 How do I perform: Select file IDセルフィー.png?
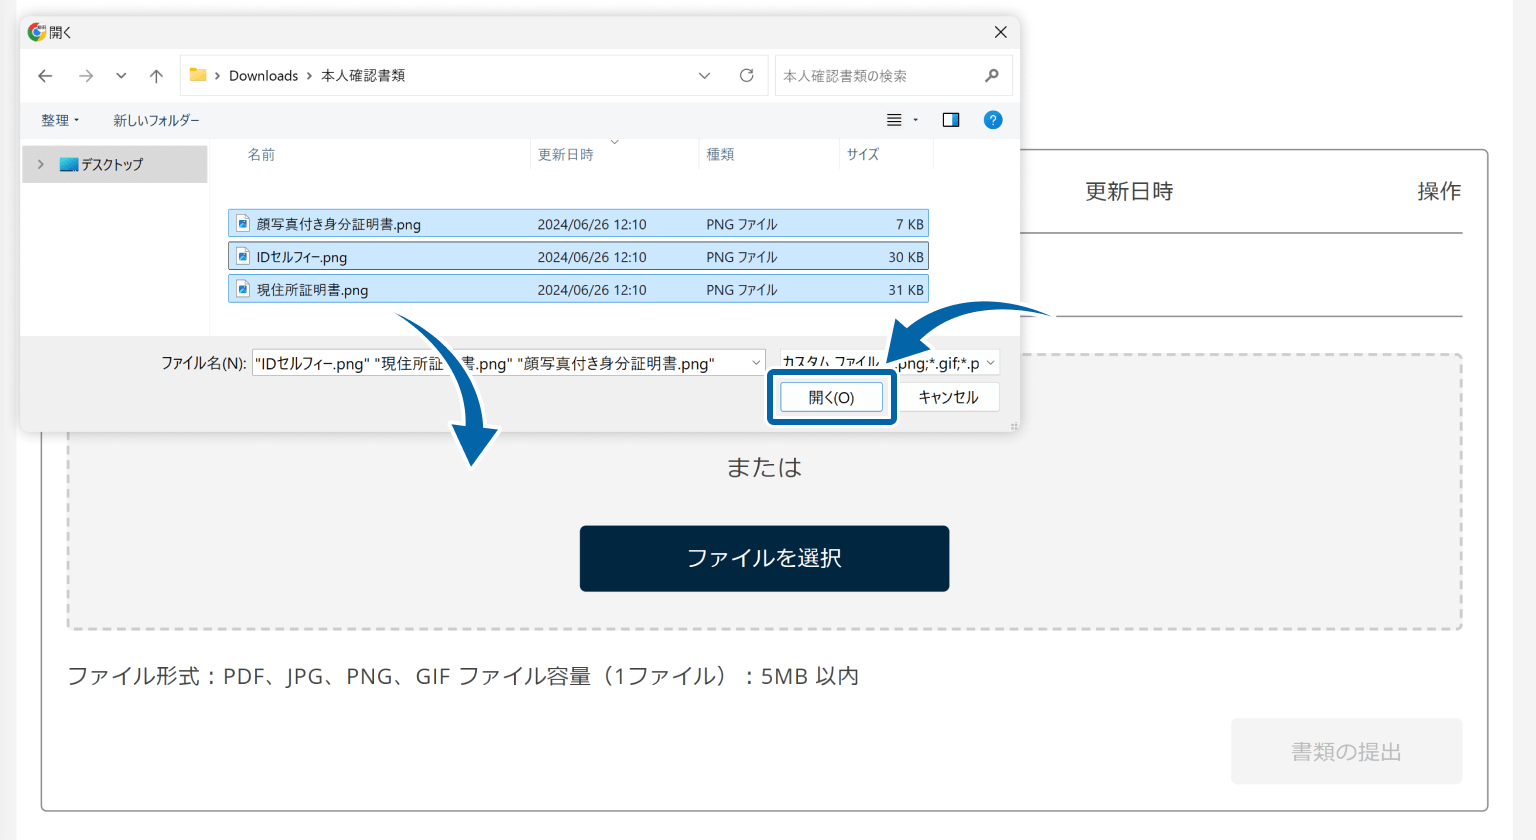(578, 257)
